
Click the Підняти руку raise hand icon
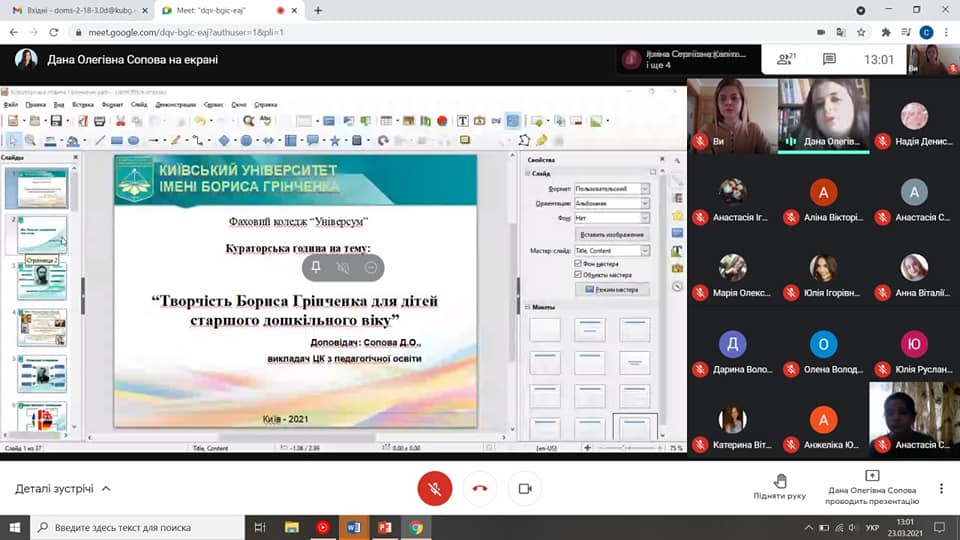point(780,481)
